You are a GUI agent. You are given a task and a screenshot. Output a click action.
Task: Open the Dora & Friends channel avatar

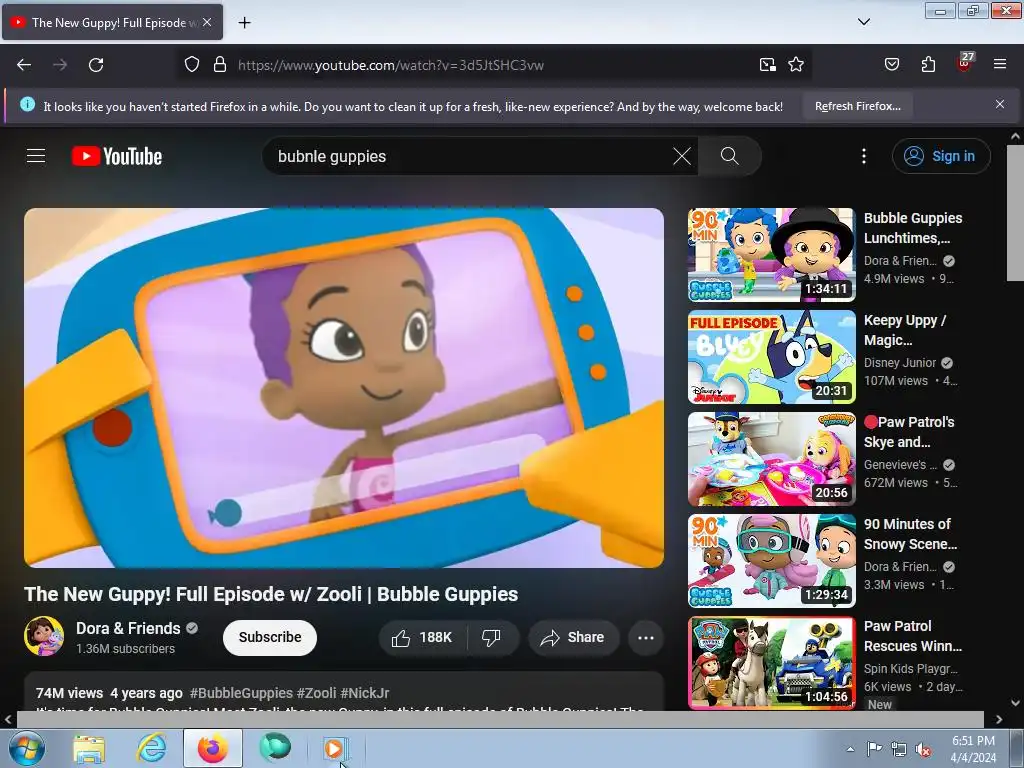pos(44,635)
